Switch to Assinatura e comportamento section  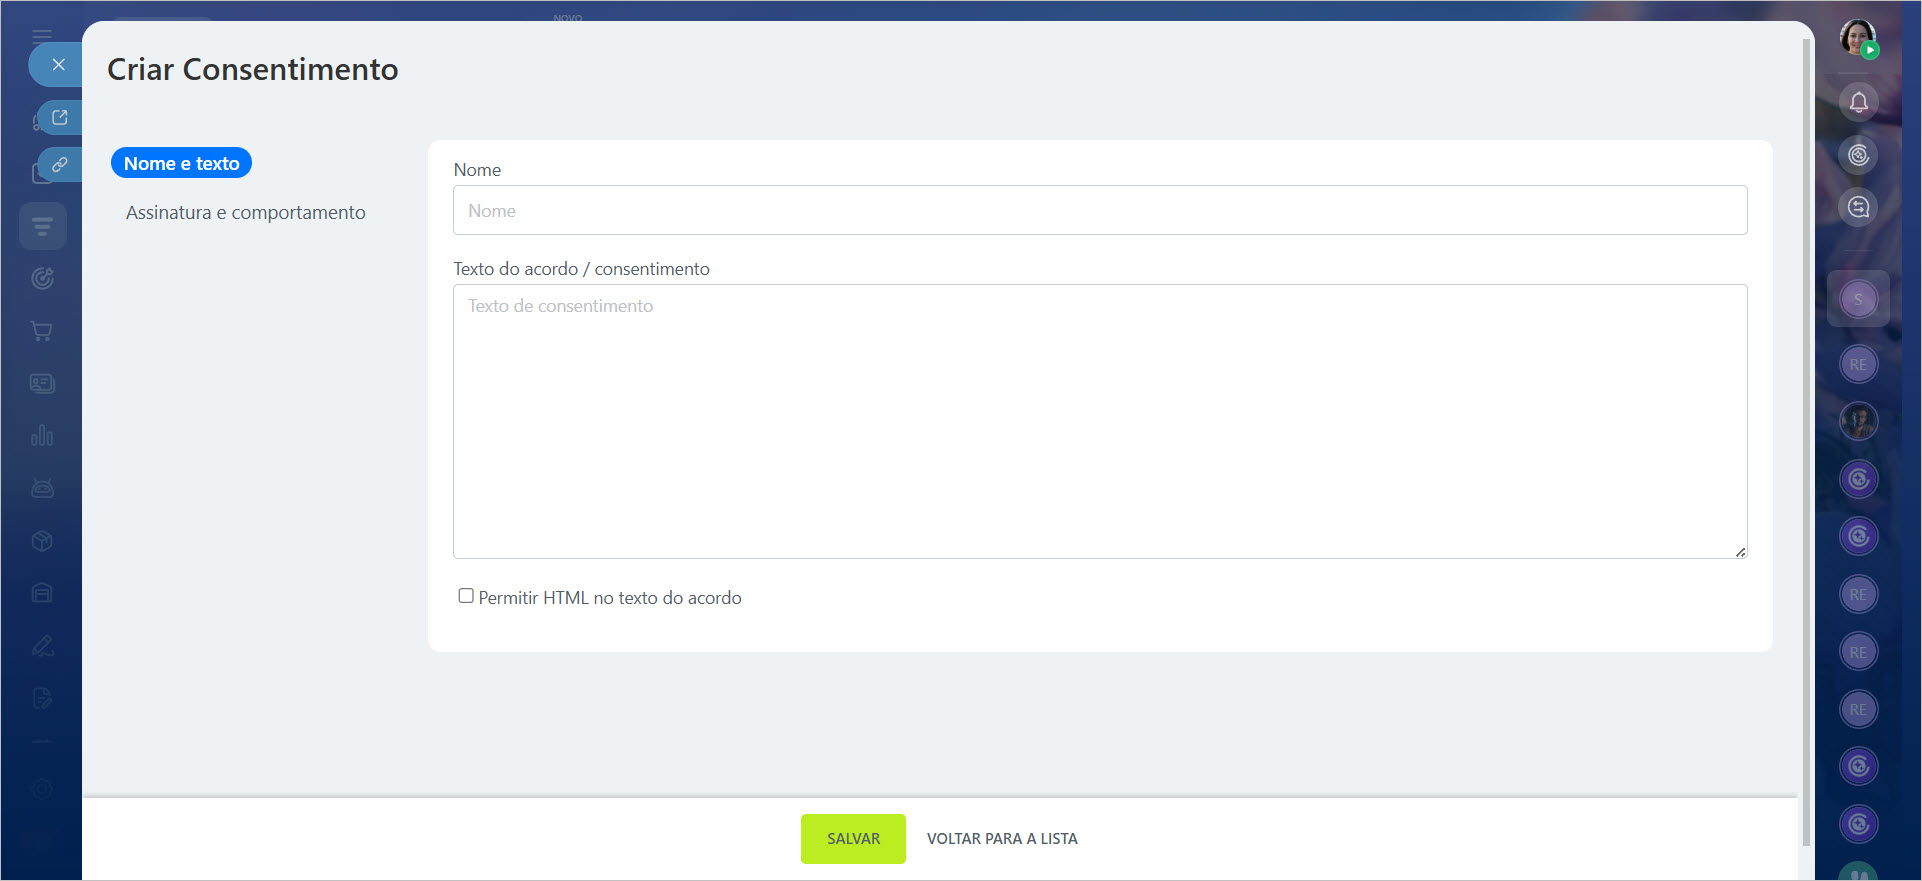245,212
